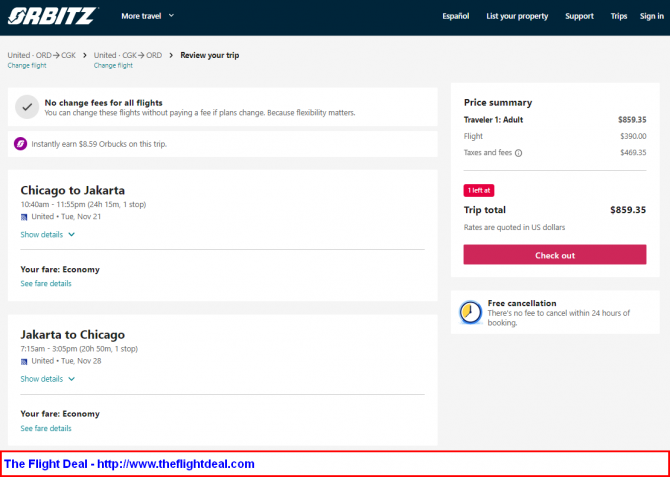See fare details for Chicago to Jakarta
Viewport: 670px width, 477px height.
tap(46, 283)
